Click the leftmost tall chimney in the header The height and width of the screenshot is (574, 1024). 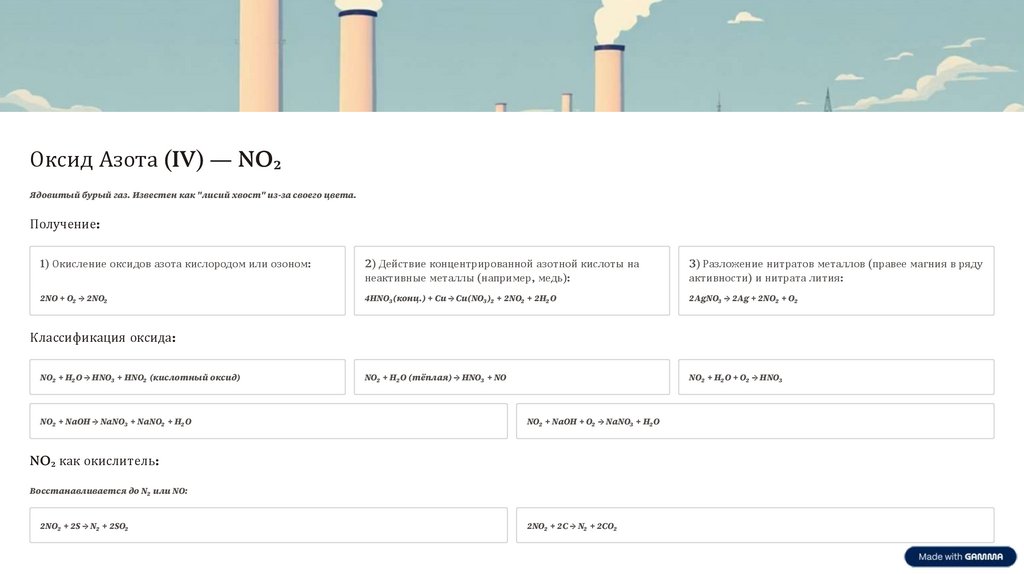pyautogui.click(x=260, y=55)
